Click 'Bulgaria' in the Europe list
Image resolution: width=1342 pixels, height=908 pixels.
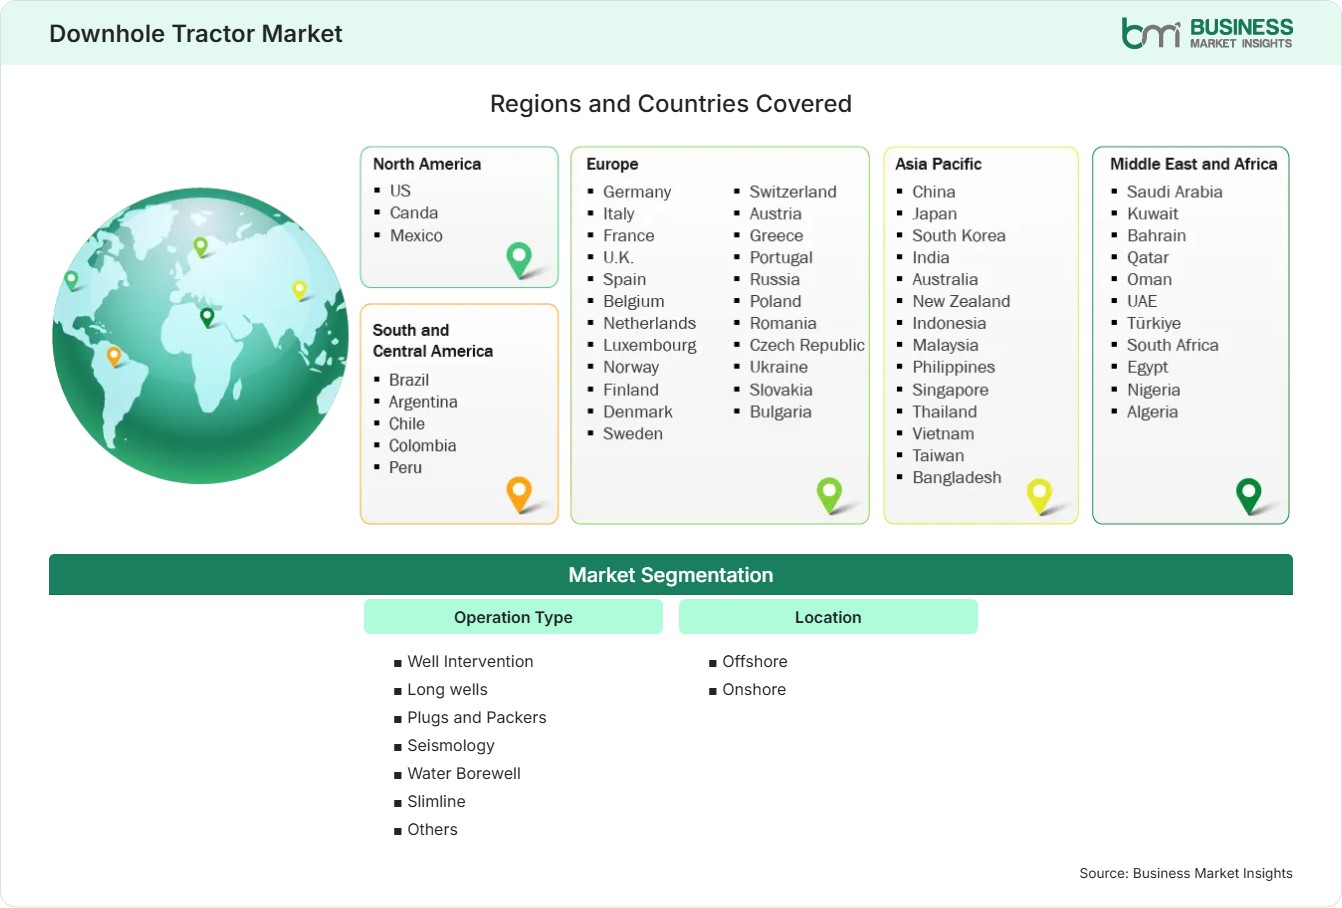[x=781, y=412]
